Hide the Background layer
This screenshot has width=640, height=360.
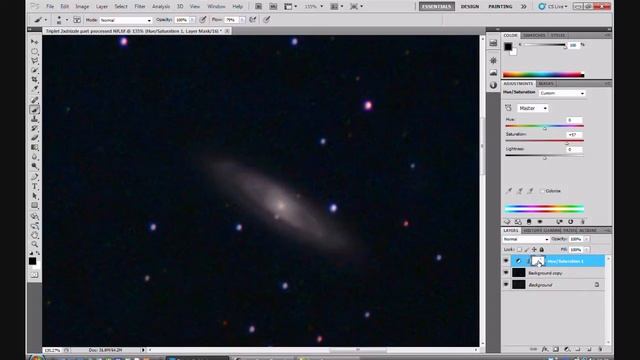click(x=506, y=284)
